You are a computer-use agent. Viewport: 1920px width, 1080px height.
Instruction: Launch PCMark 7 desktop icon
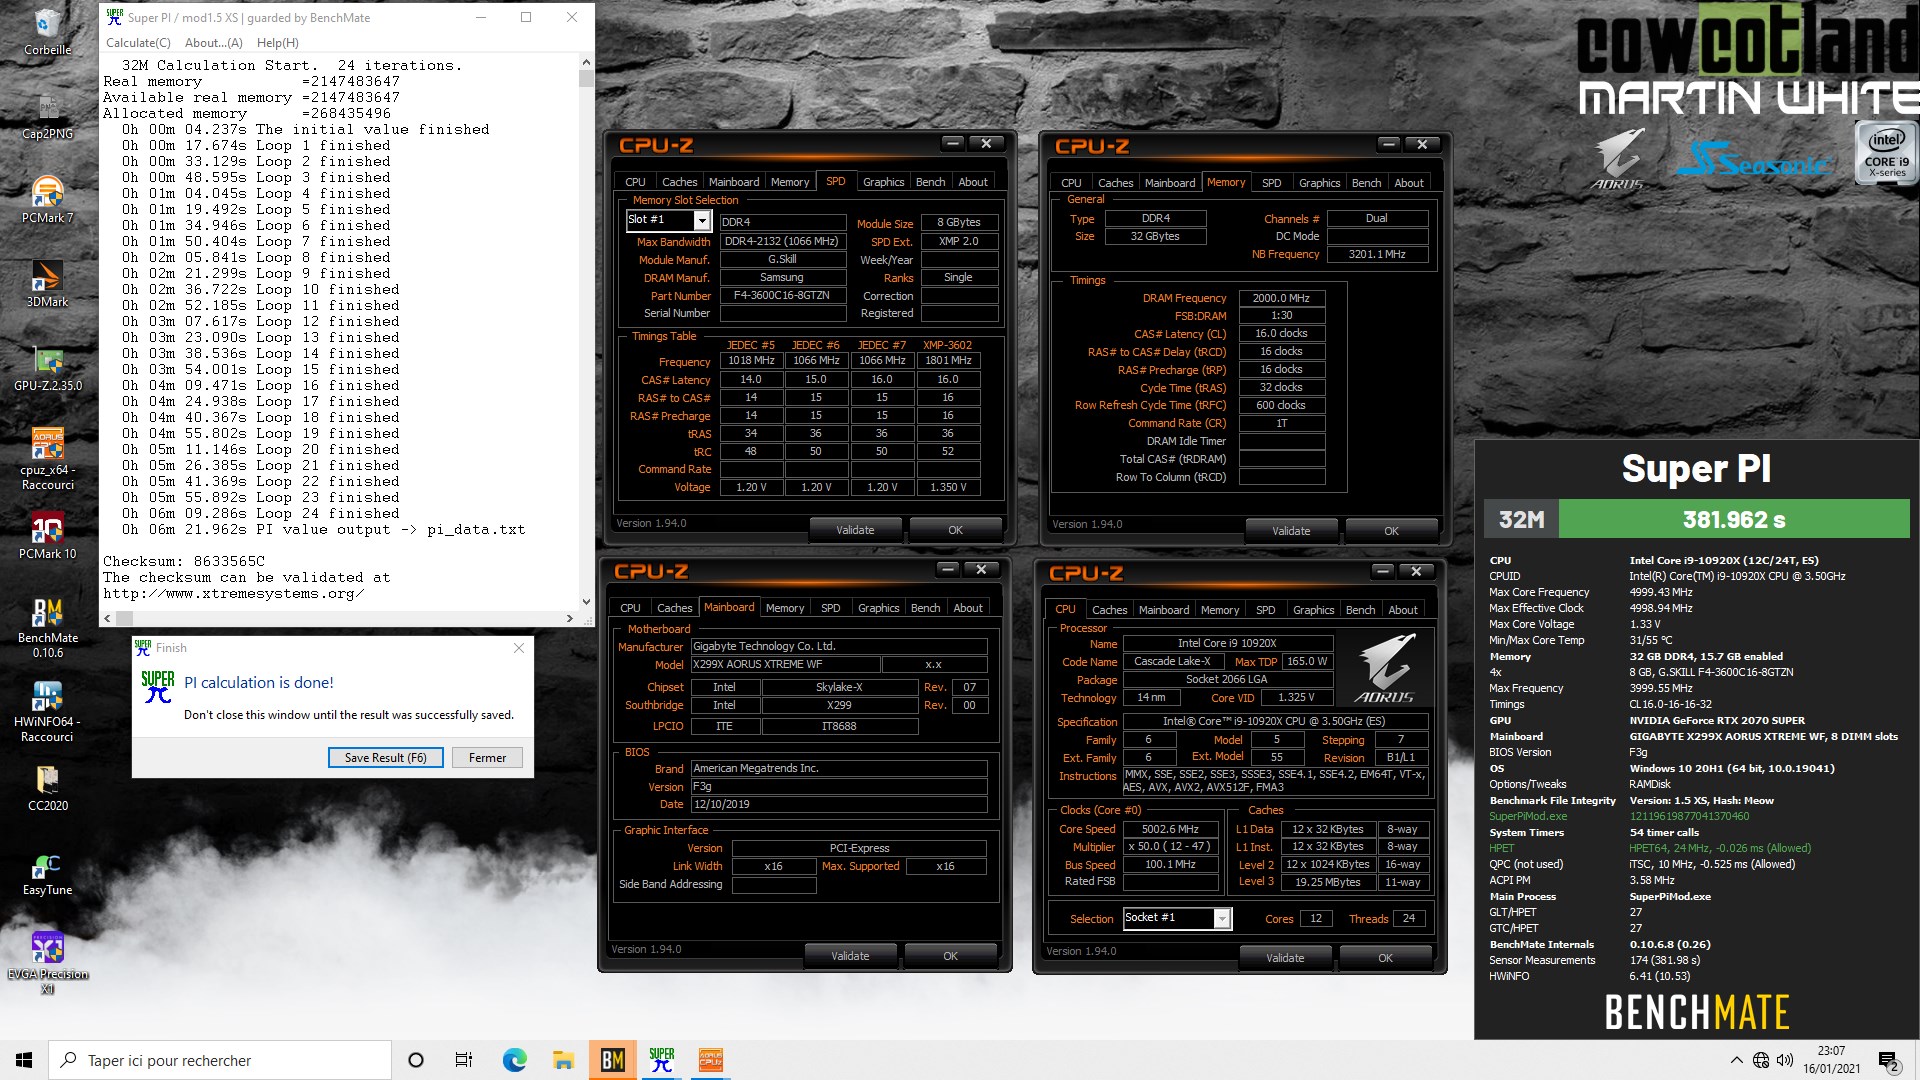[x=47, y=199]
